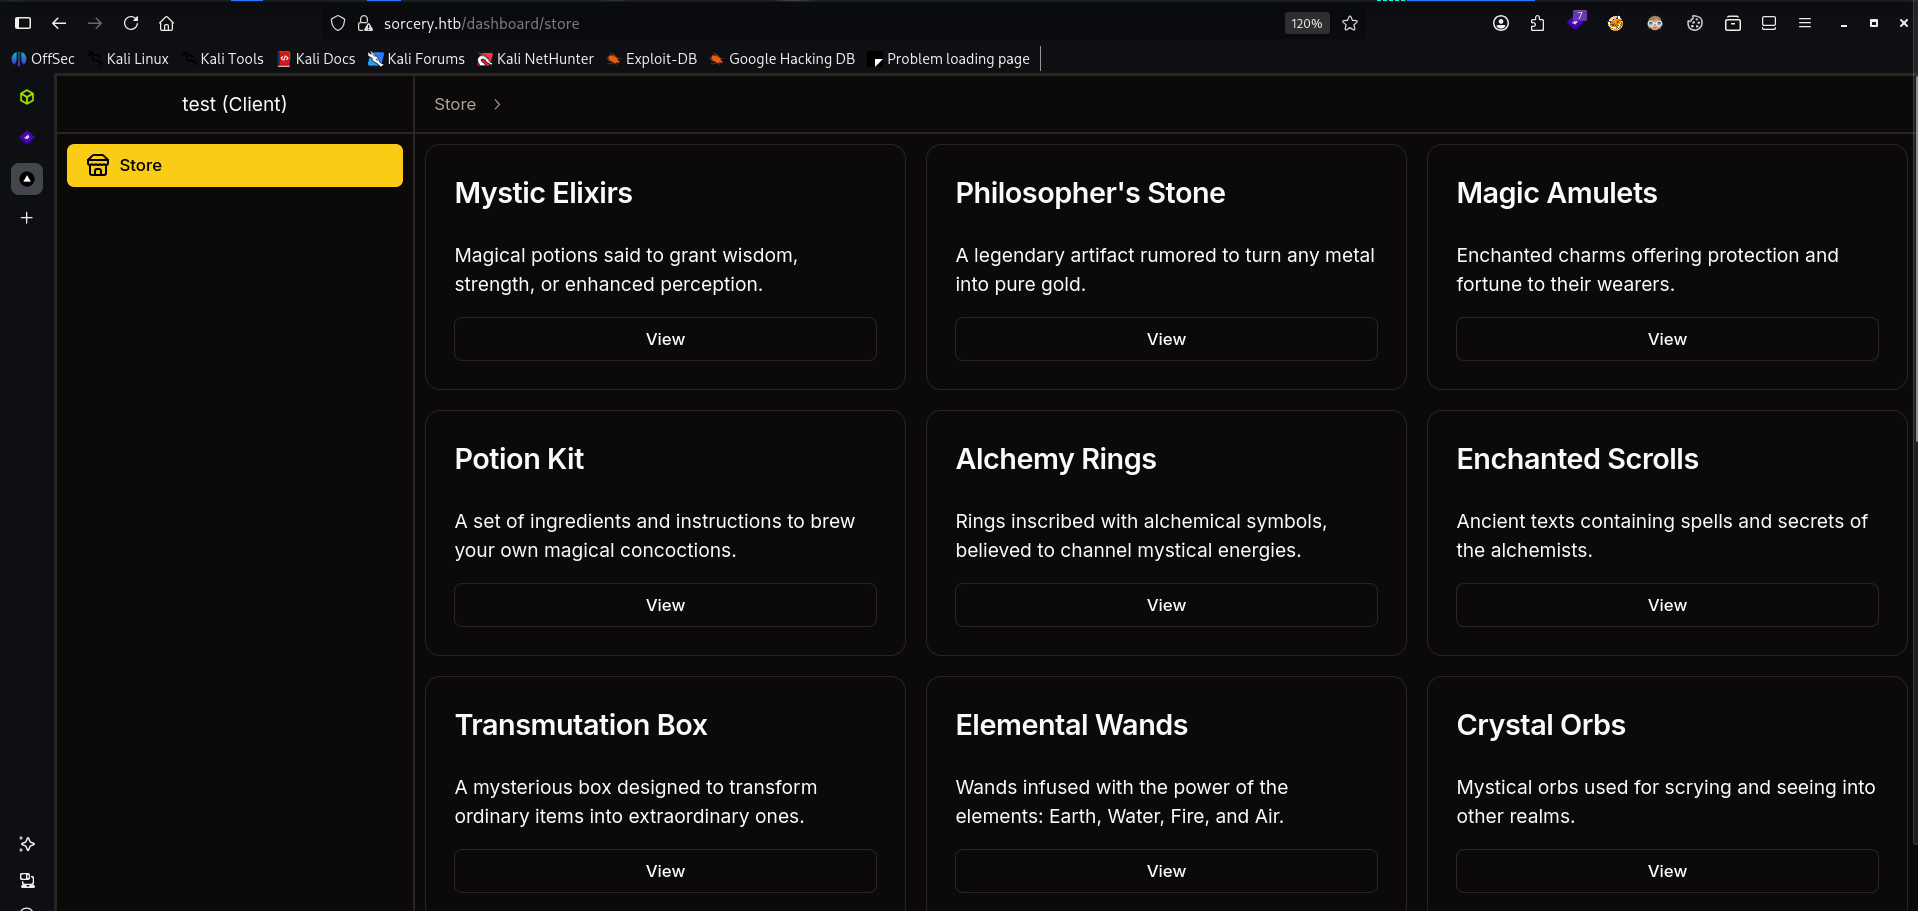The image size is (1918, 911).
Task: Go back to the previous page
Action: 59,23
